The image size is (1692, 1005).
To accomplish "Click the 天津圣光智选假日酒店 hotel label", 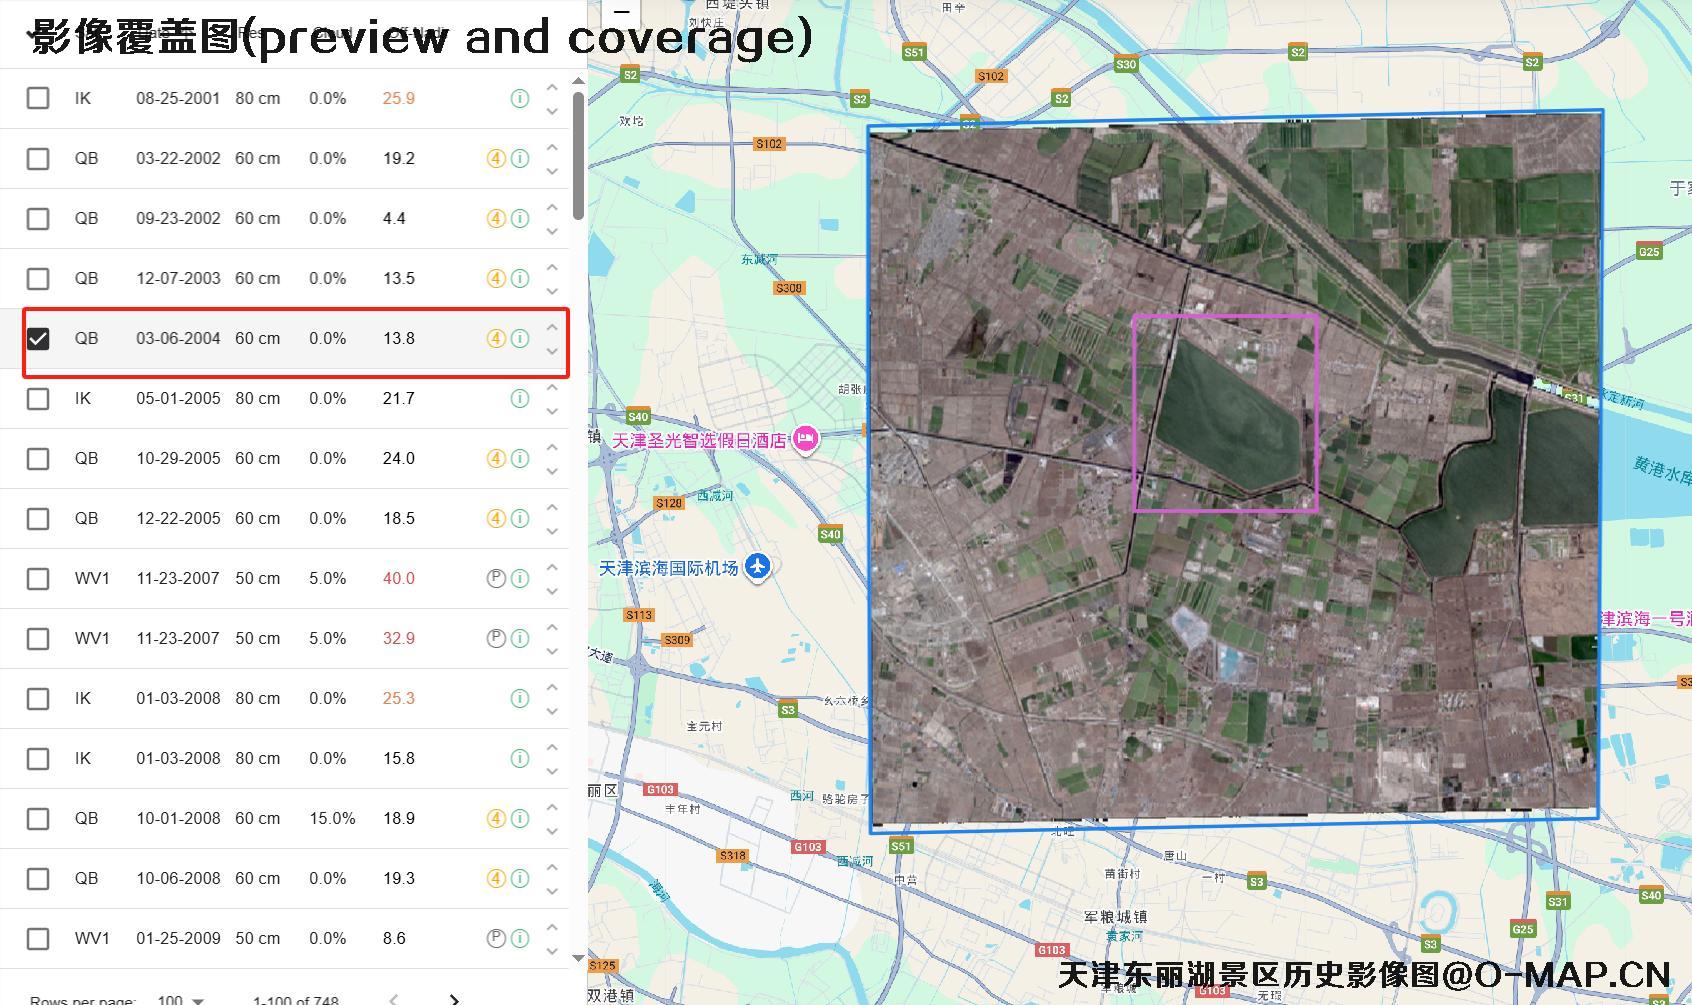I will click(699, 440).
